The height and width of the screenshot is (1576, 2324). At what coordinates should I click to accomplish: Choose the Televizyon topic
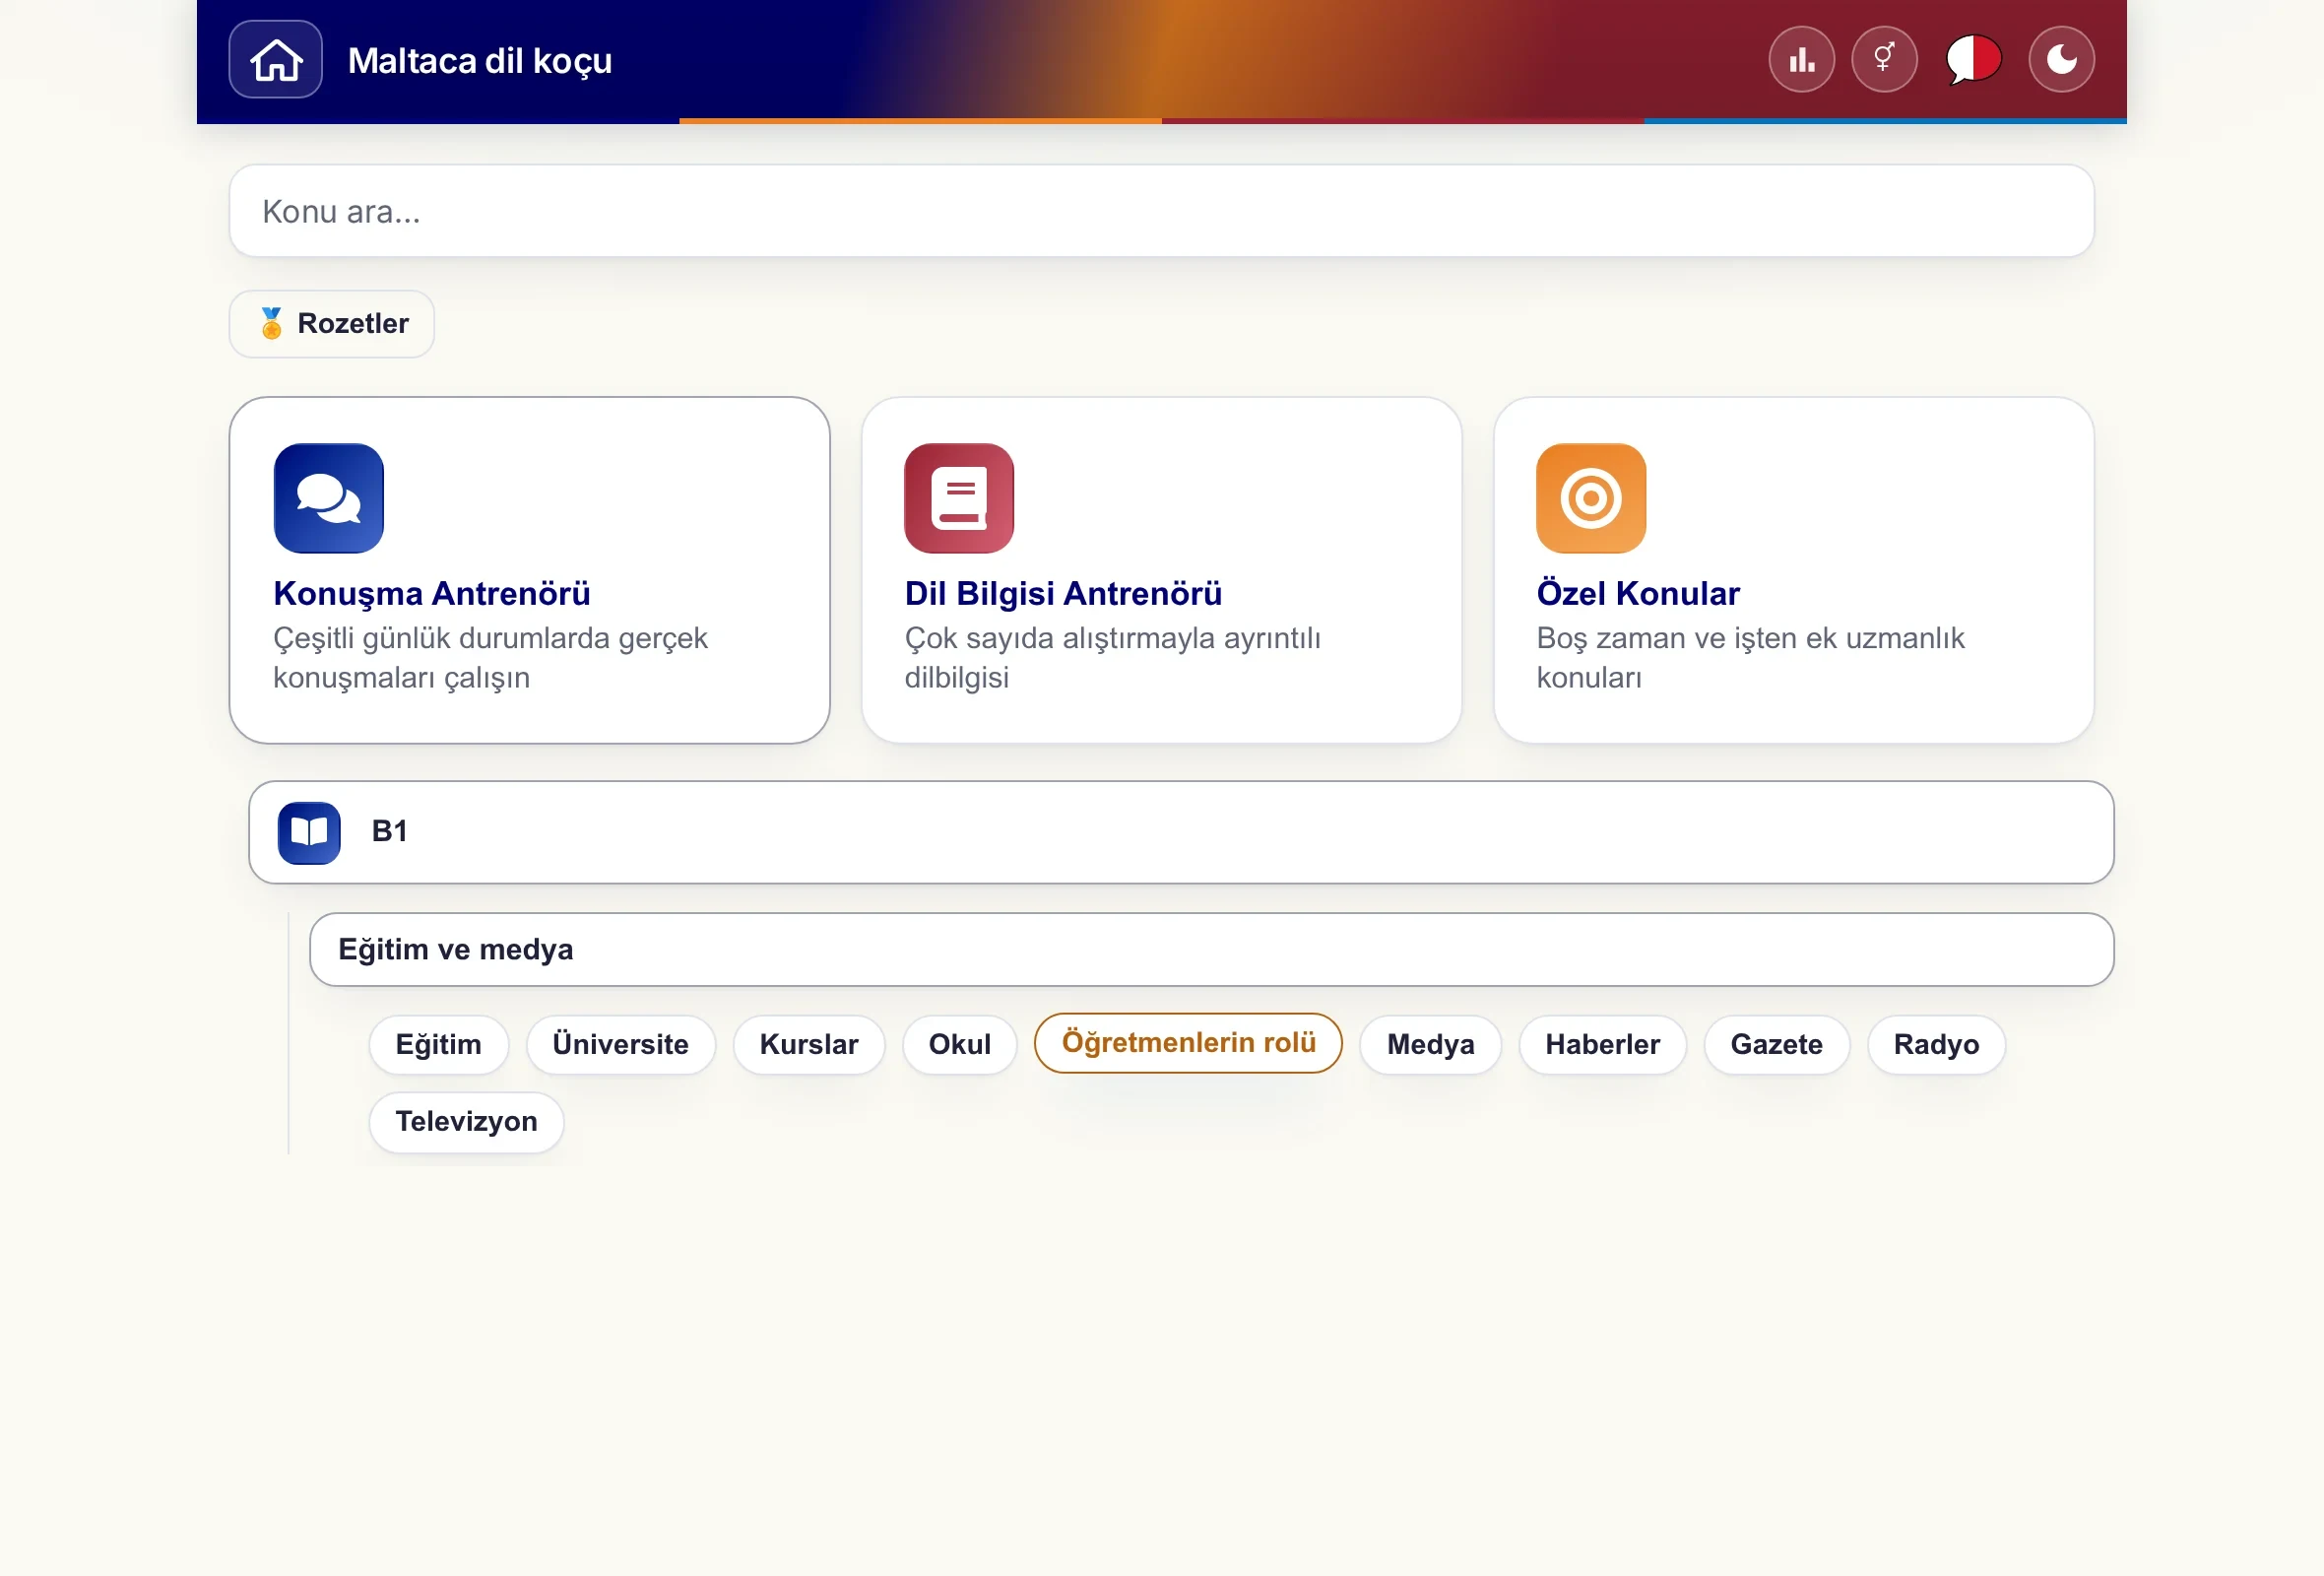(x=466, y=1122)
